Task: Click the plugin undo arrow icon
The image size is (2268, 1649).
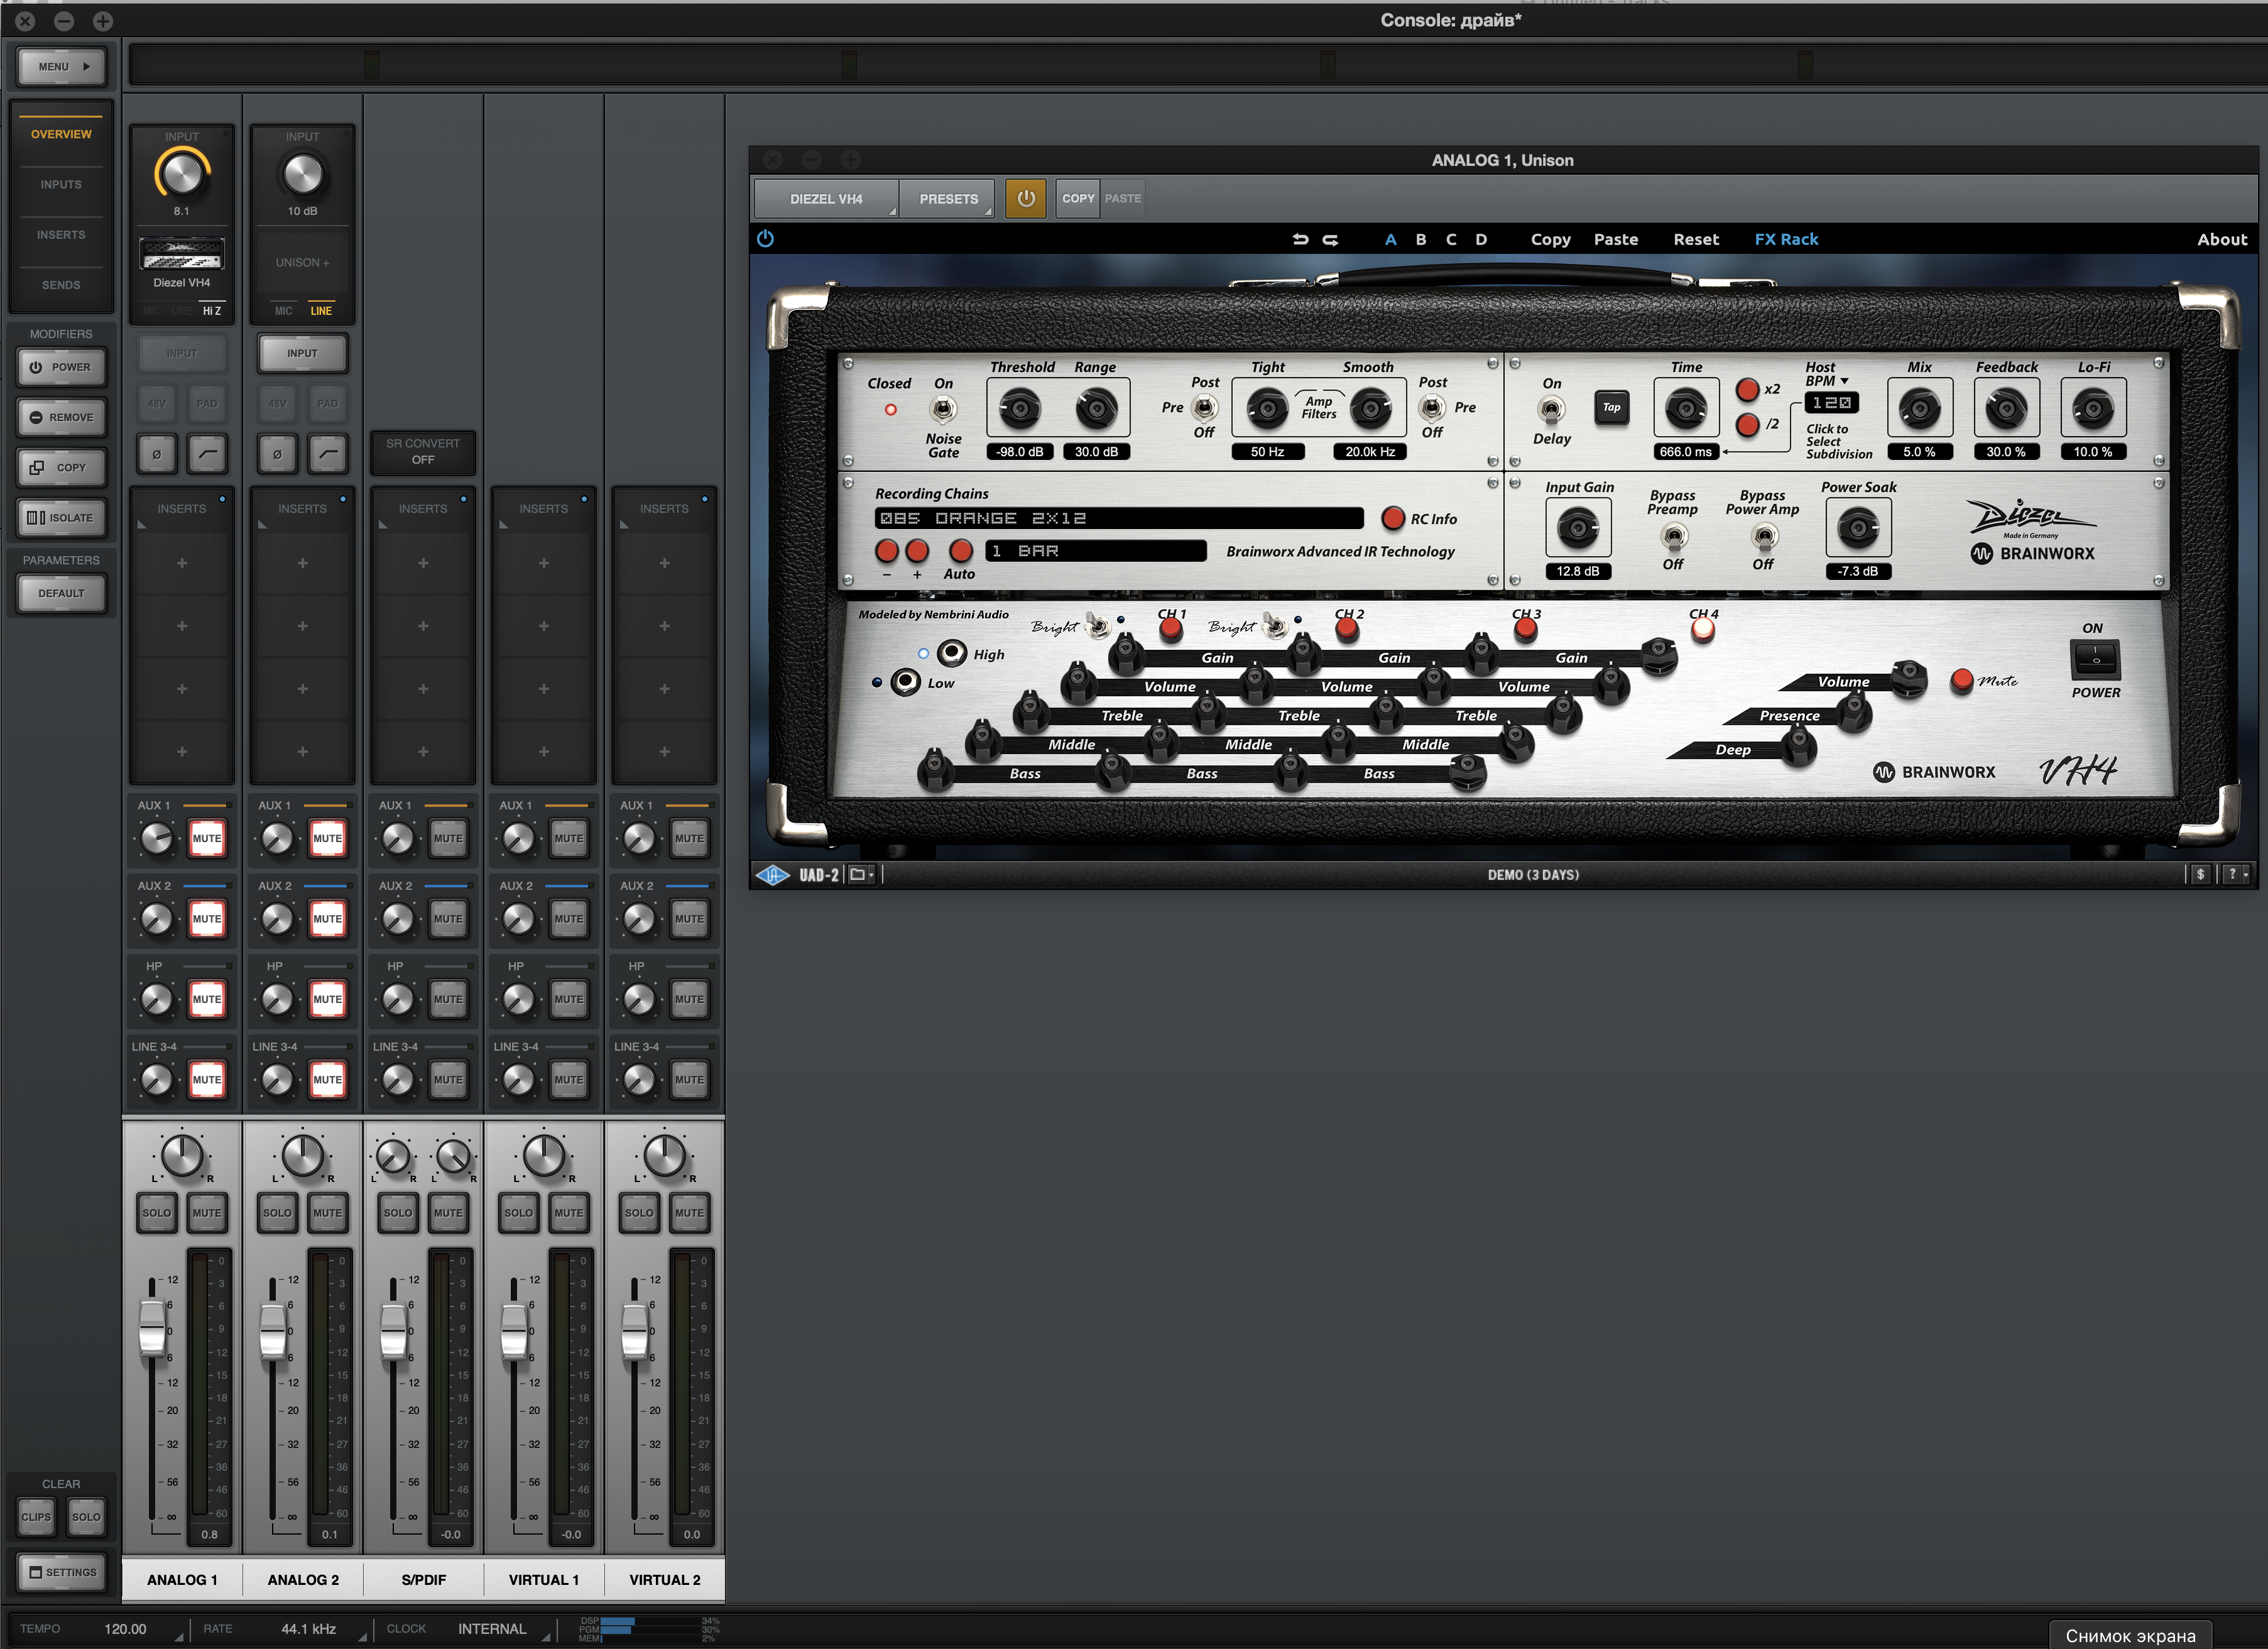Action: coord(1300,239)
